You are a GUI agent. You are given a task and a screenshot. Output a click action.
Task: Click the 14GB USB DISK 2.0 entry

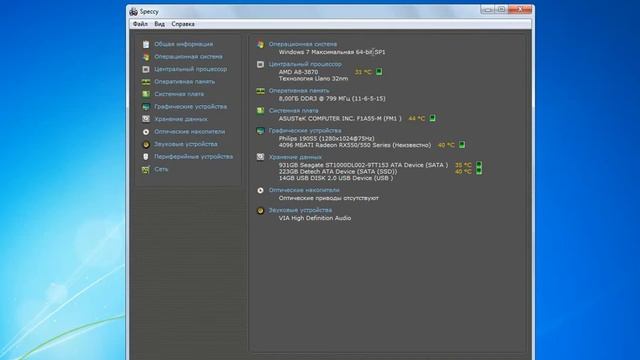point(336,178)
